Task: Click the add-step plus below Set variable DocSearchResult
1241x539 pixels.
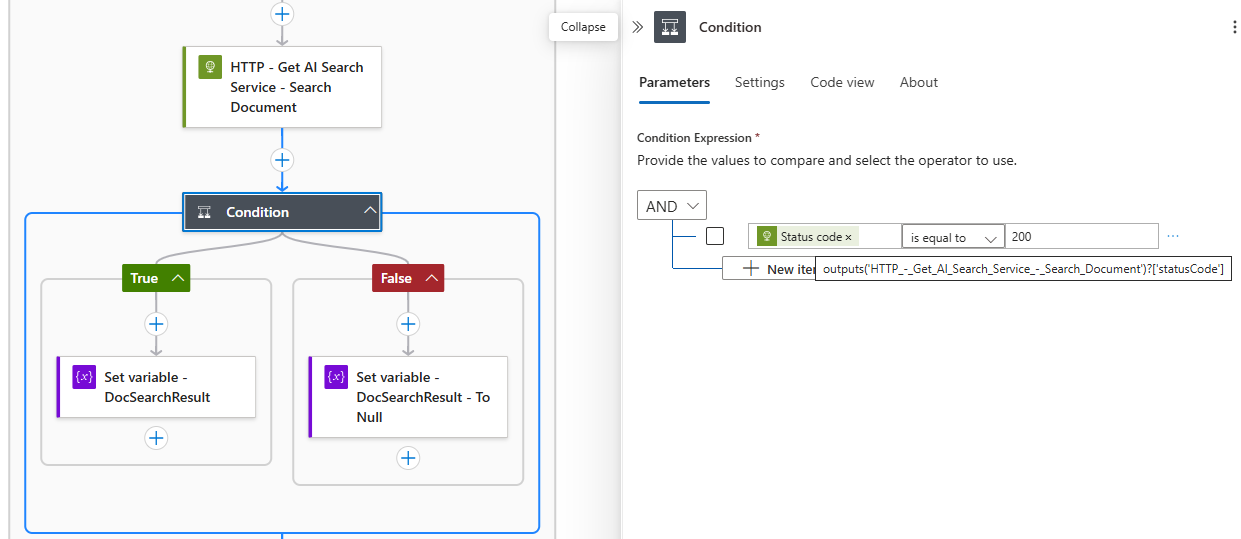Action: [x=156, y=438]
